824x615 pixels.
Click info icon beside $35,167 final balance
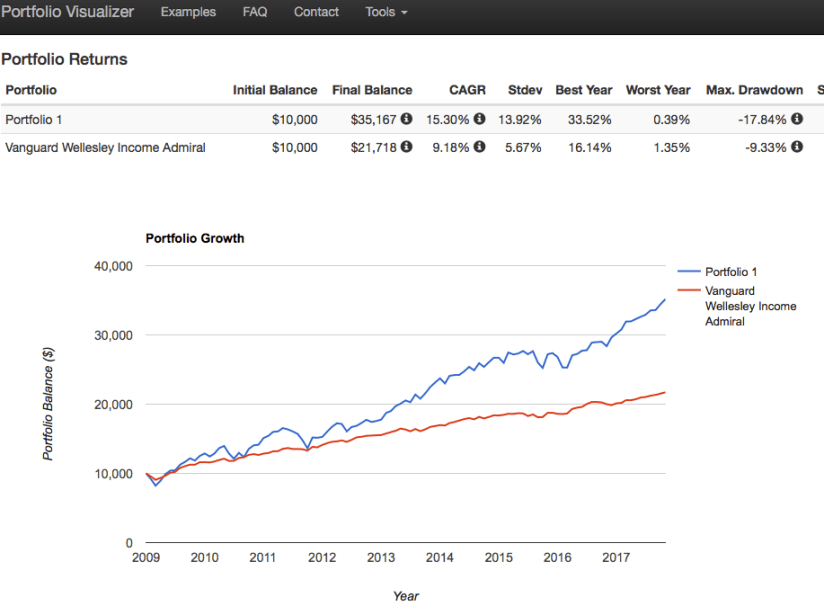[x=407, y=119]
